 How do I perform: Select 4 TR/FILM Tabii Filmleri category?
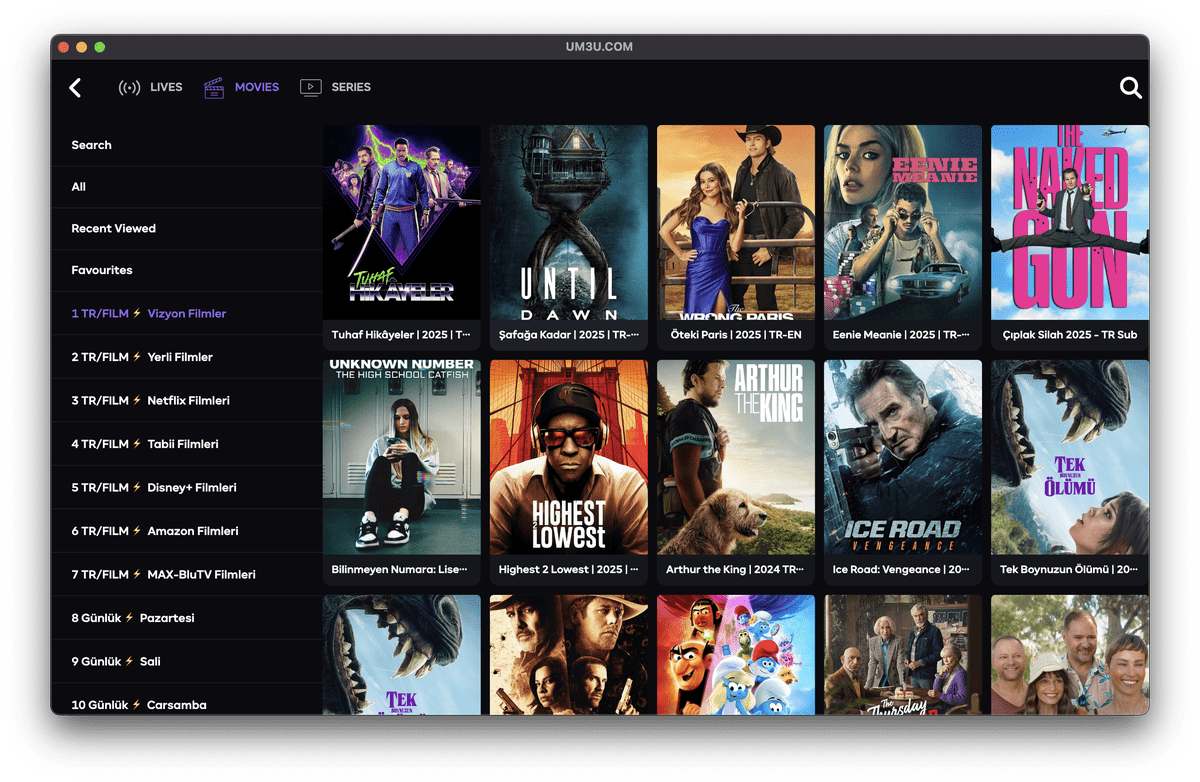[187, 444]
